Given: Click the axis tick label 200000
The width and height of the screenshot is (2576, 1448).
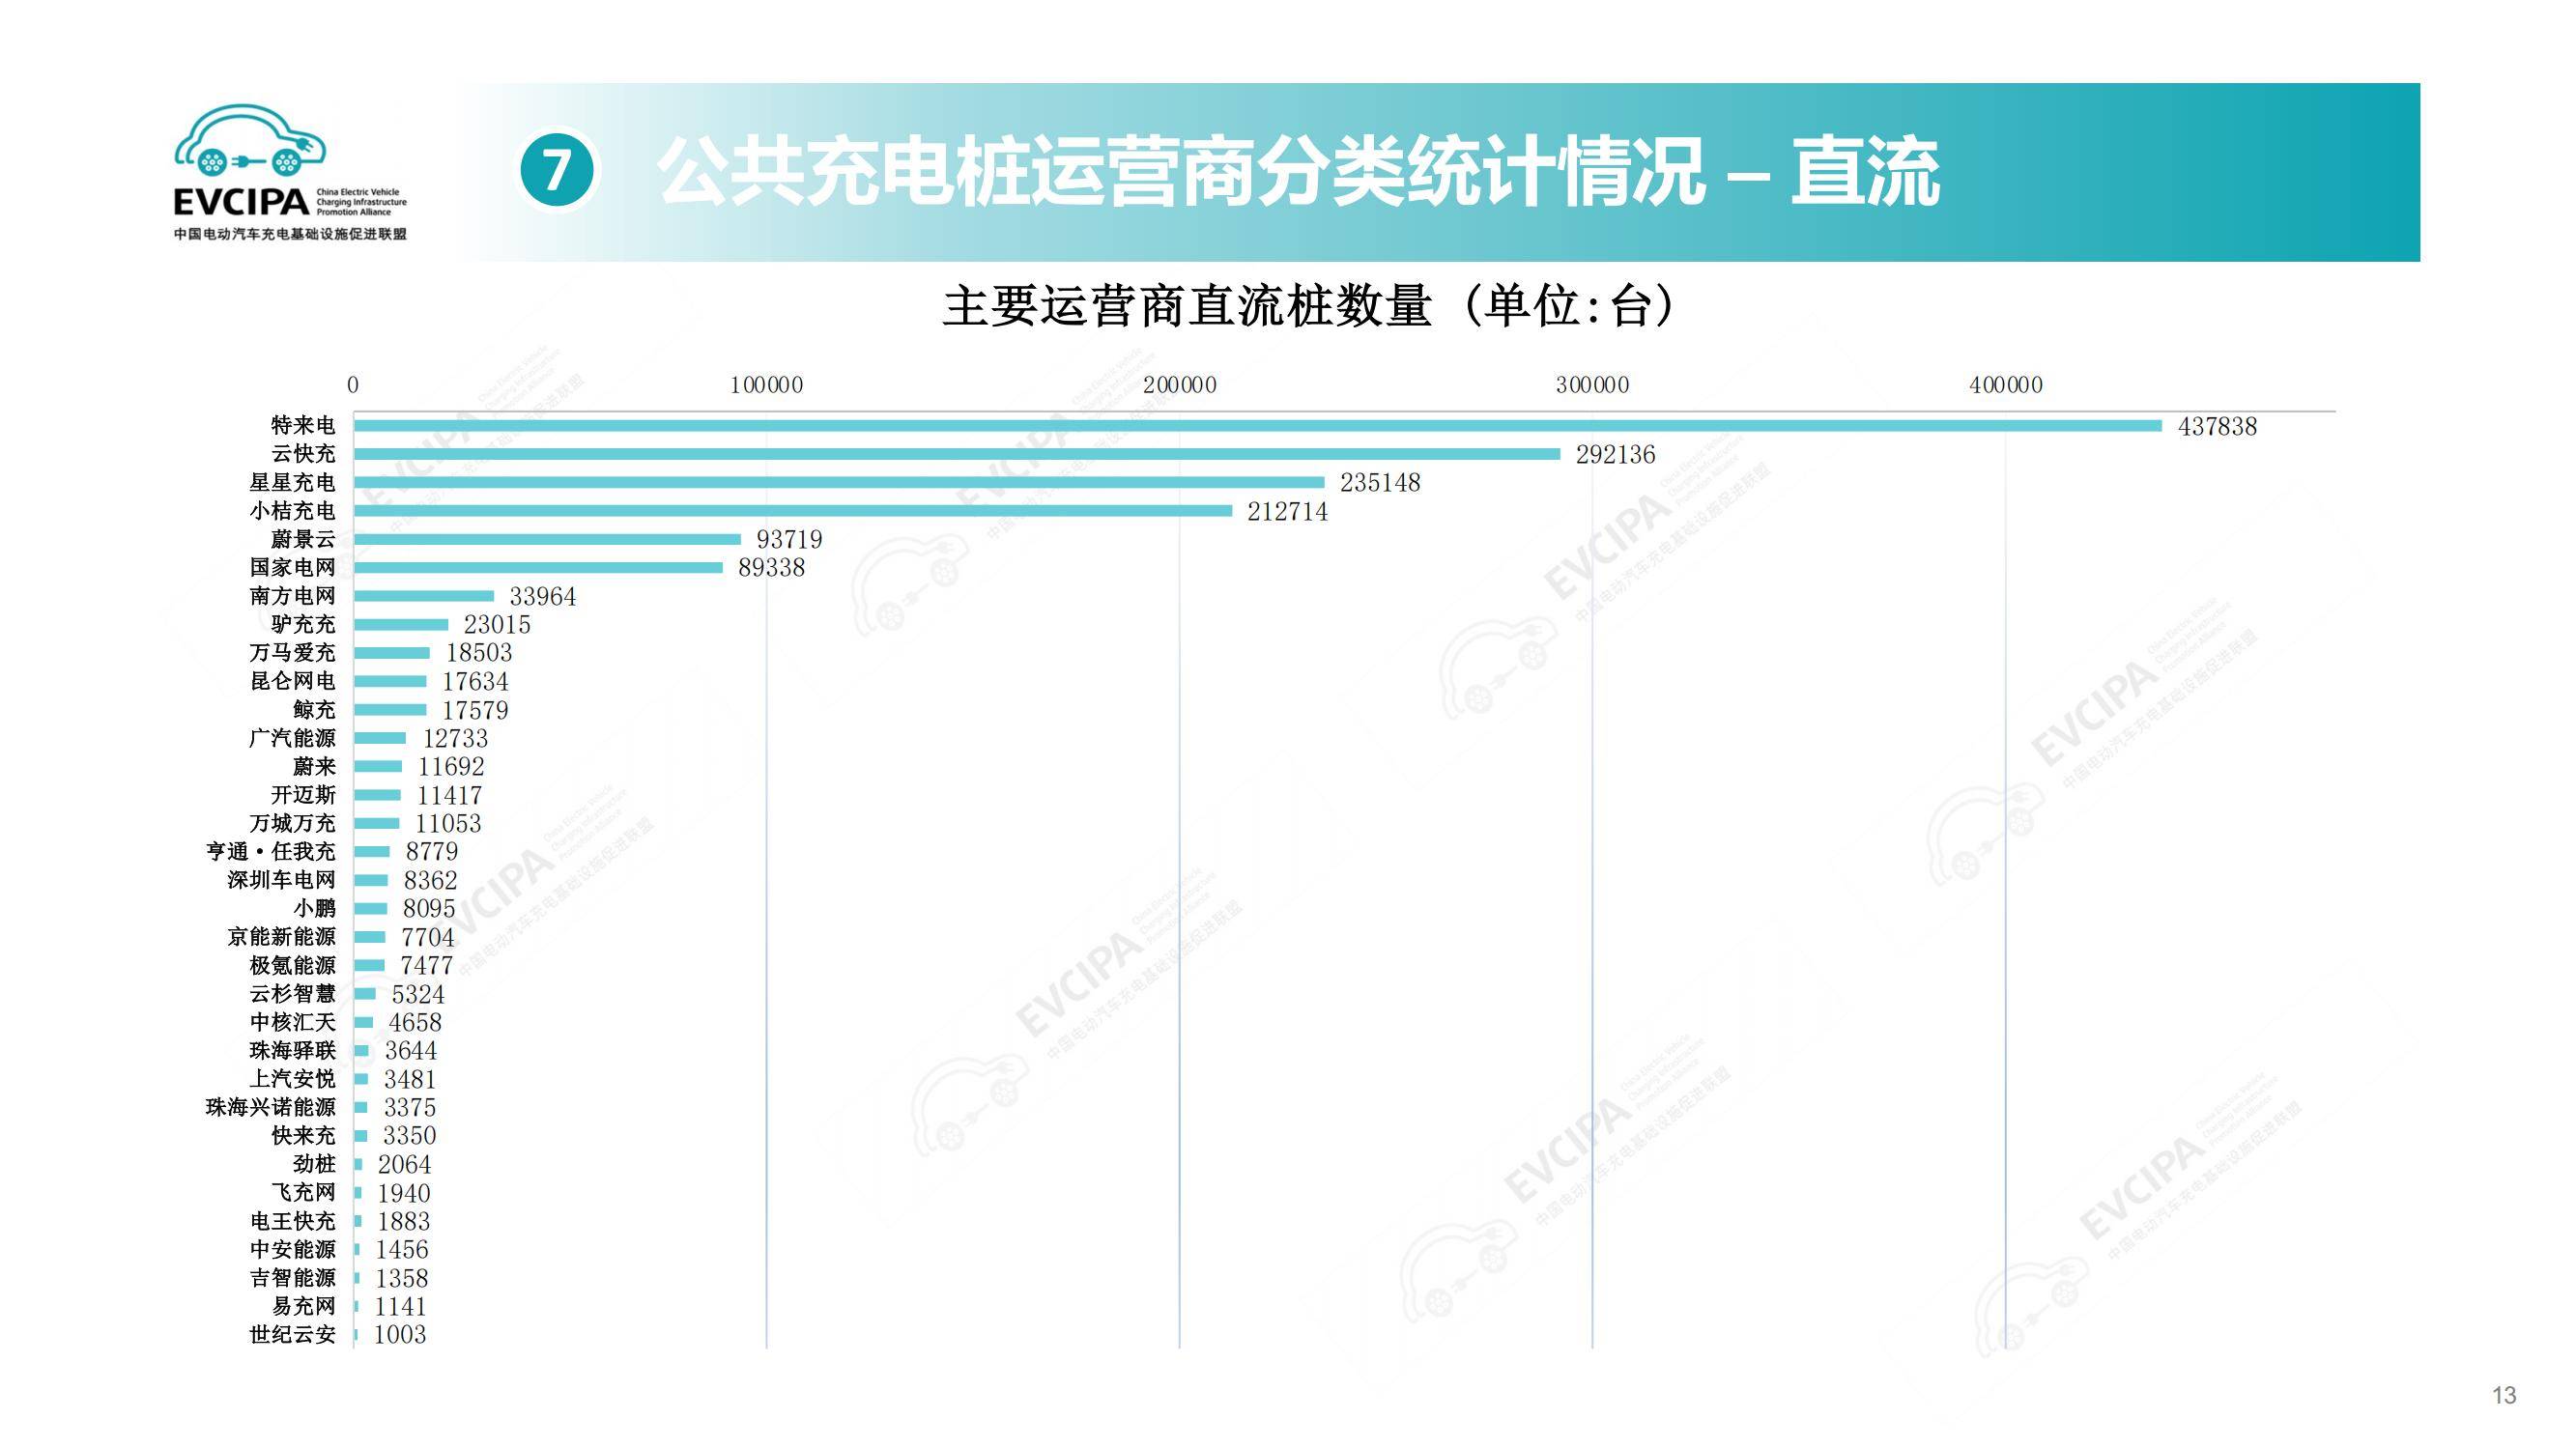Looking at the screenshot, I should [x=1180, y=385].
